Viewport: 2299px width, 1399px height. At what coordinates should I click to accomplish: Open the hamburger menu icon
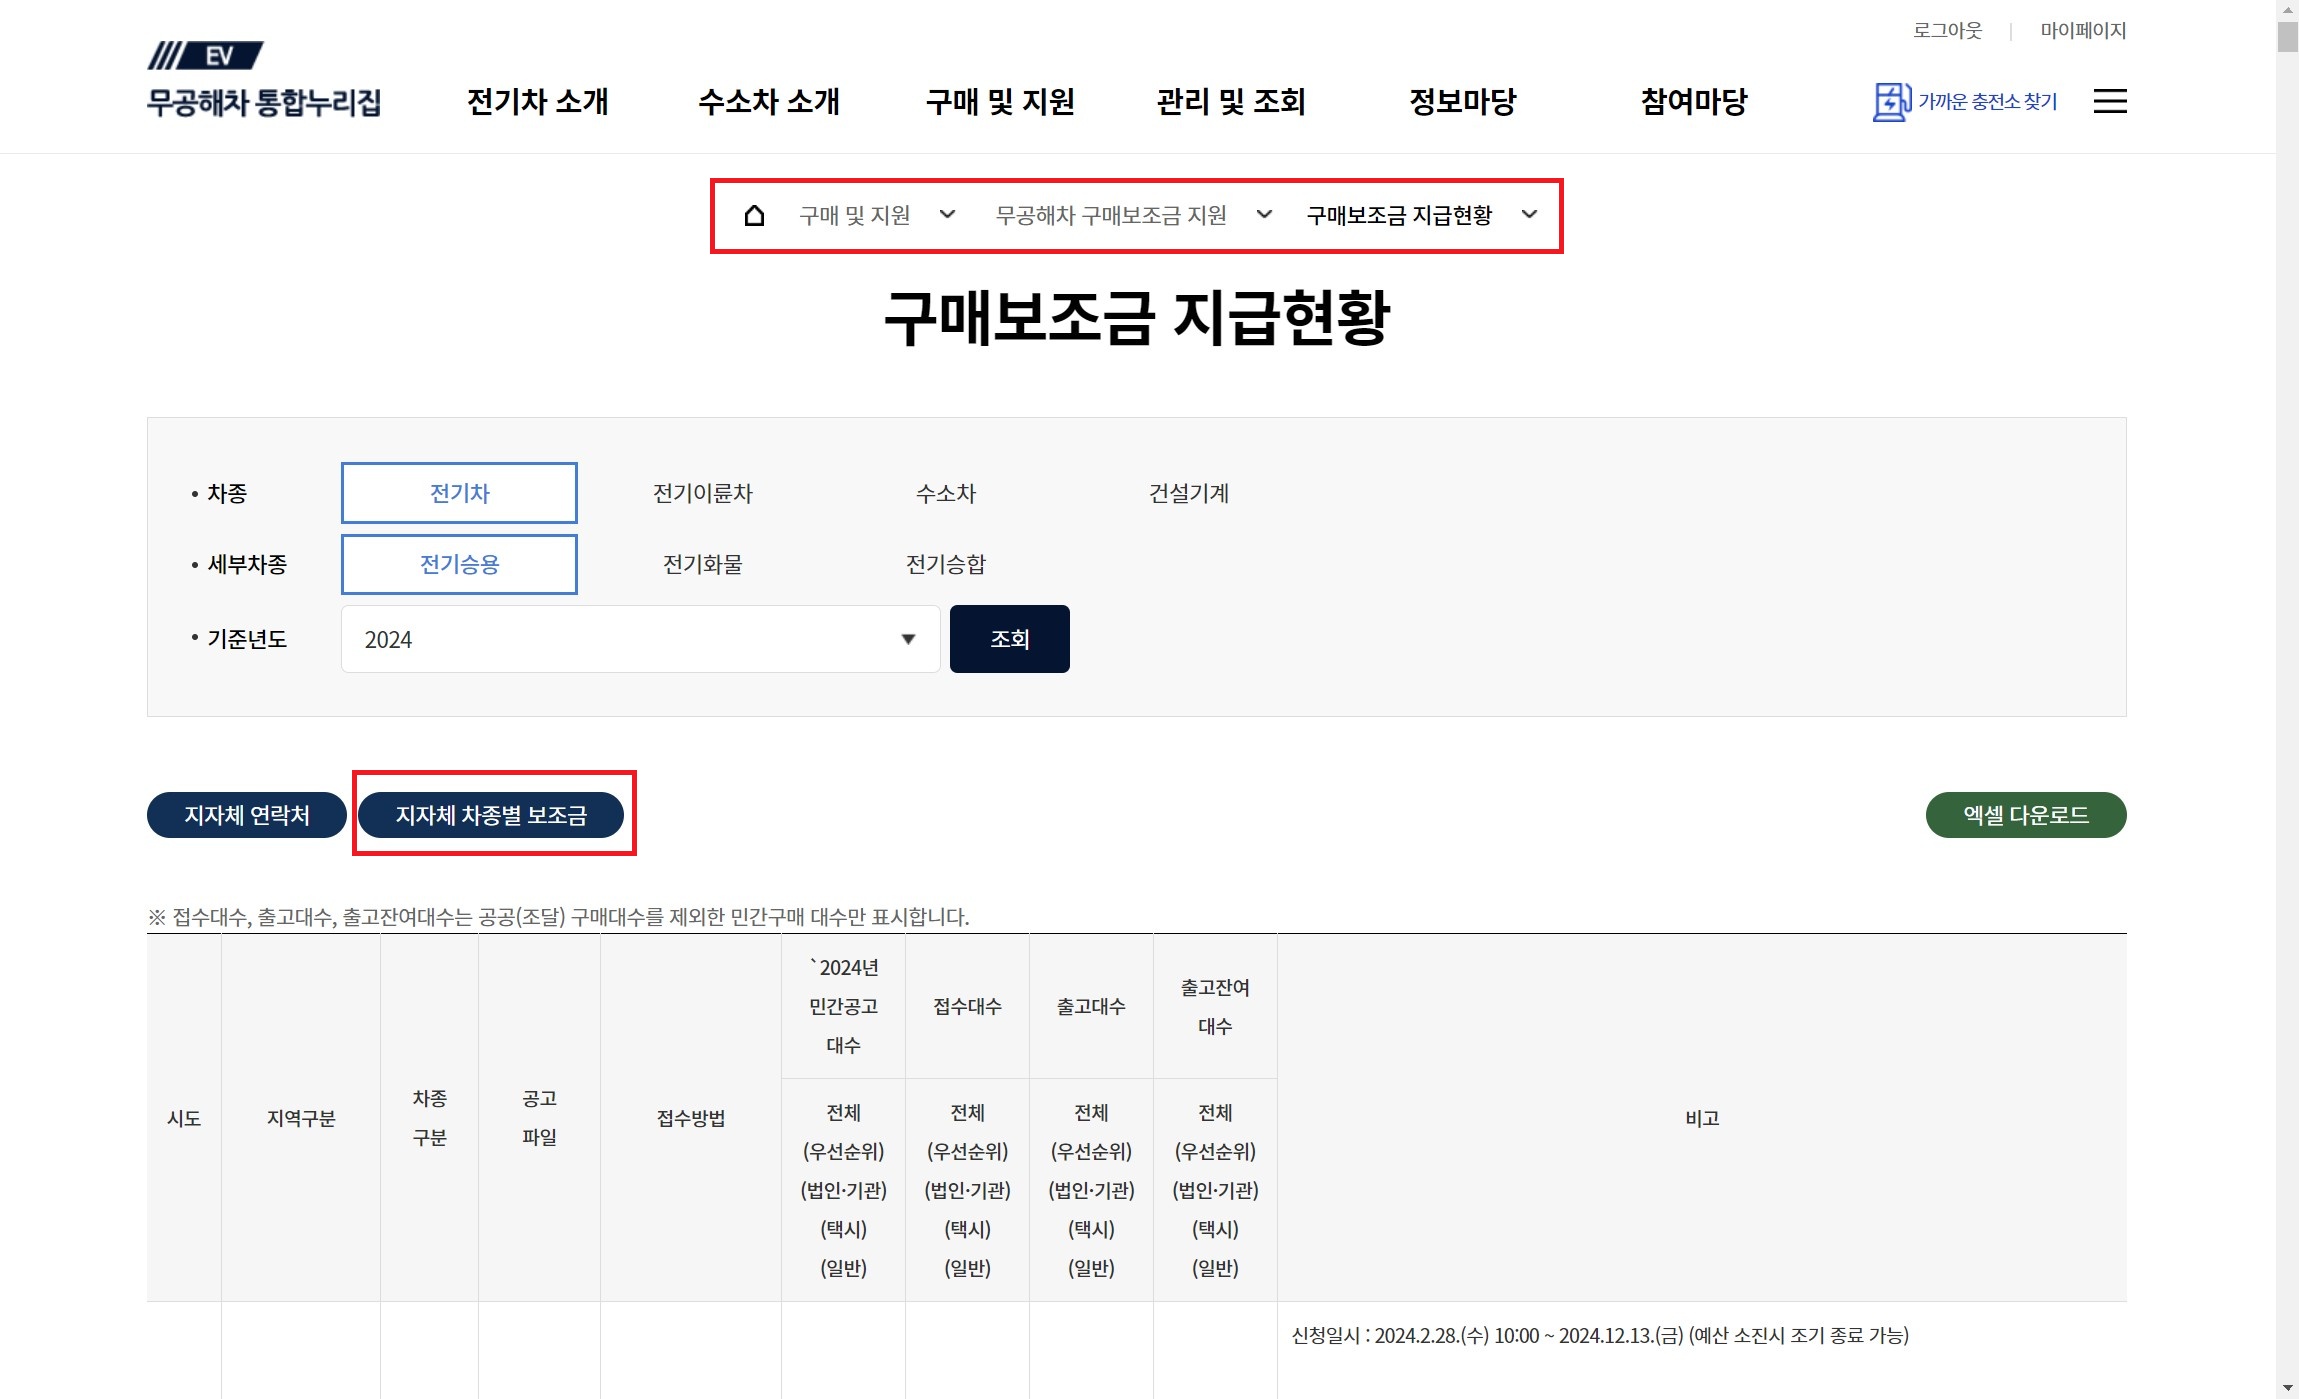pyautogui.click(x=2109, y=101)
